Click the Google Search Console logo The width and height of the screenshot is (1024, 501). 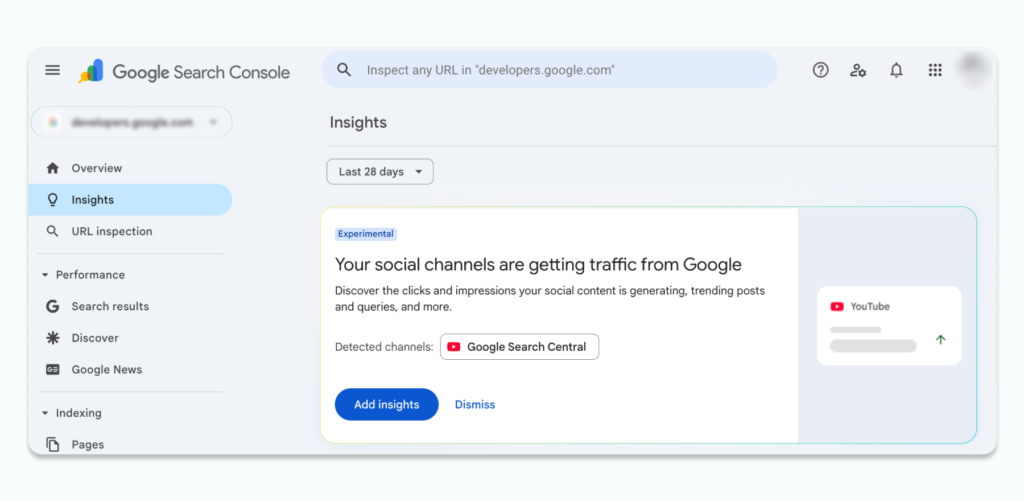click(184, 71)
